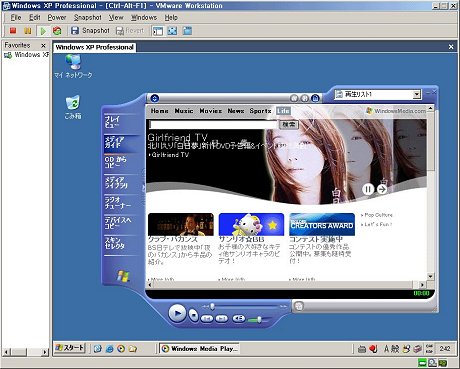
Task: Click the Next track button
Action: (221, 319)
